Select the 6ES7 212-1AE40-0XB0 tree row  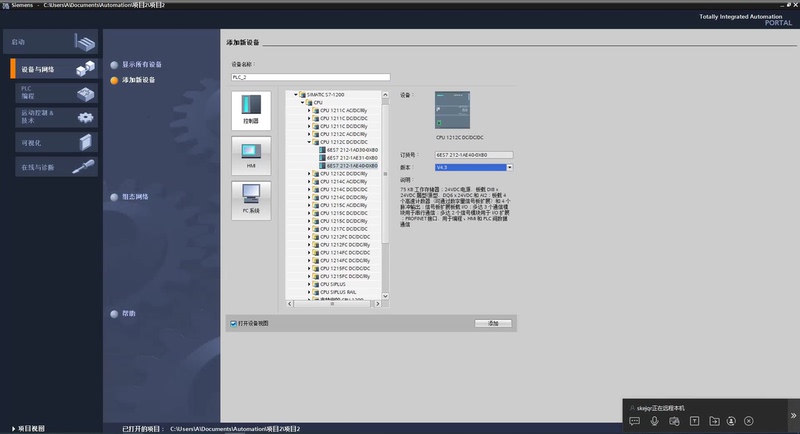pos(352,166)
